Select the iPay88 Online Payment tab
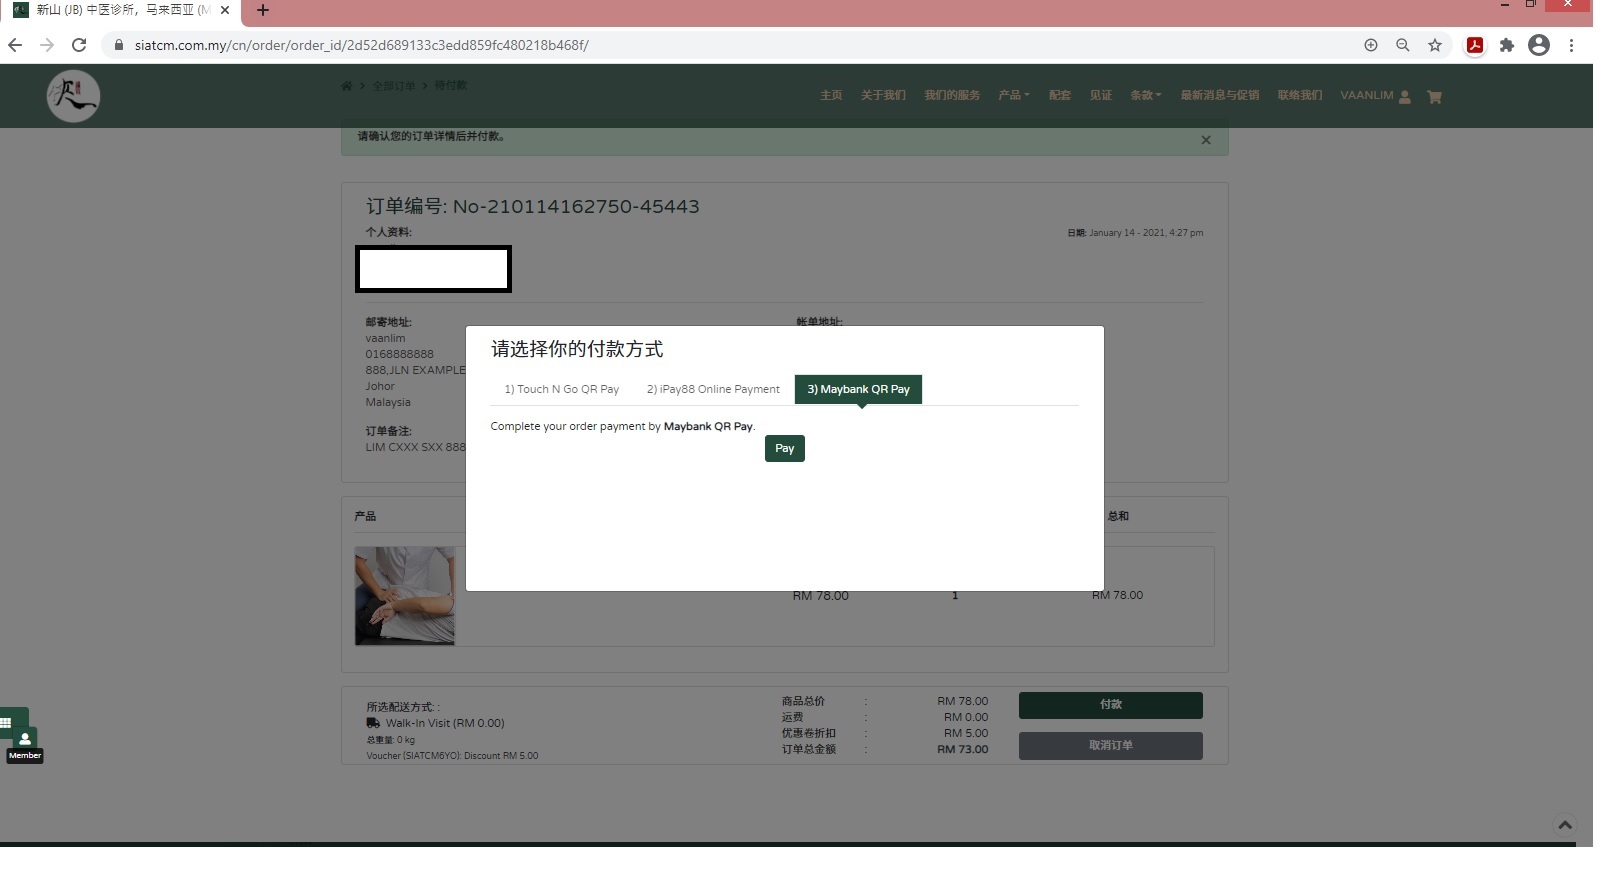 tap(713, 389)
